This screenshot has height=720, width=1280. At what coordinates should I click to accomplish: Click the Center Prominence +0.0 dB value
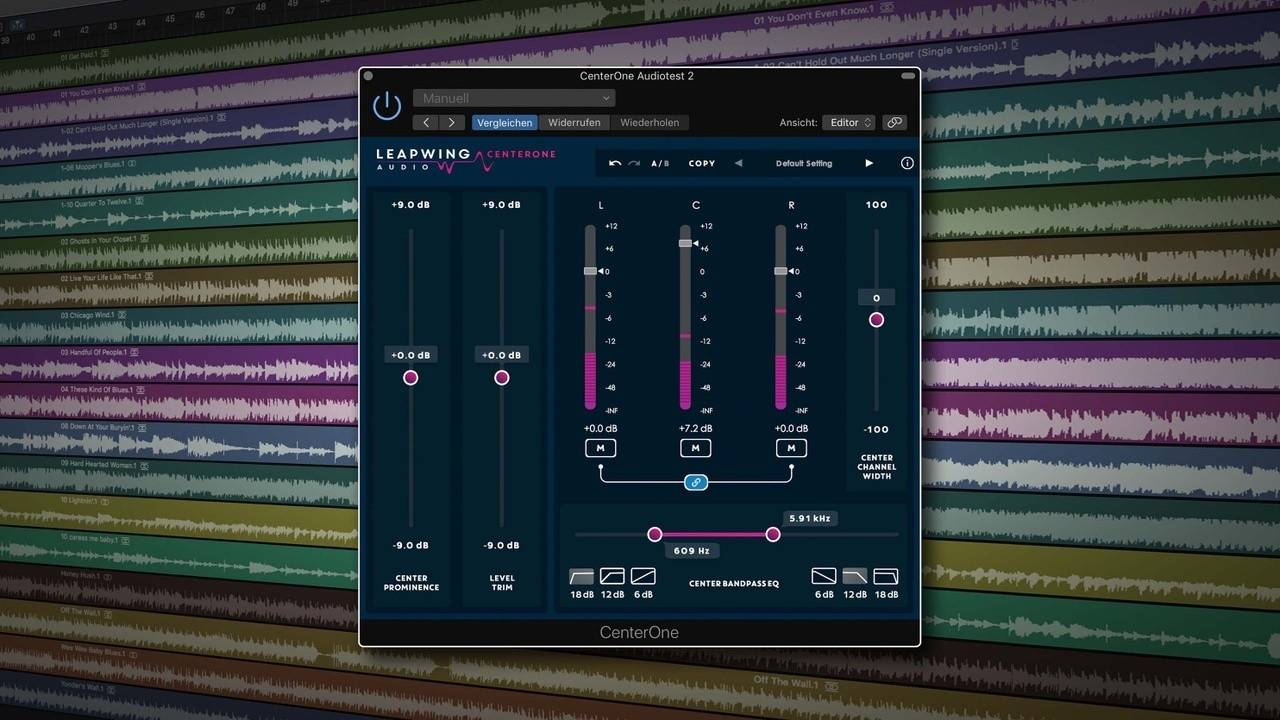(411, 355)
